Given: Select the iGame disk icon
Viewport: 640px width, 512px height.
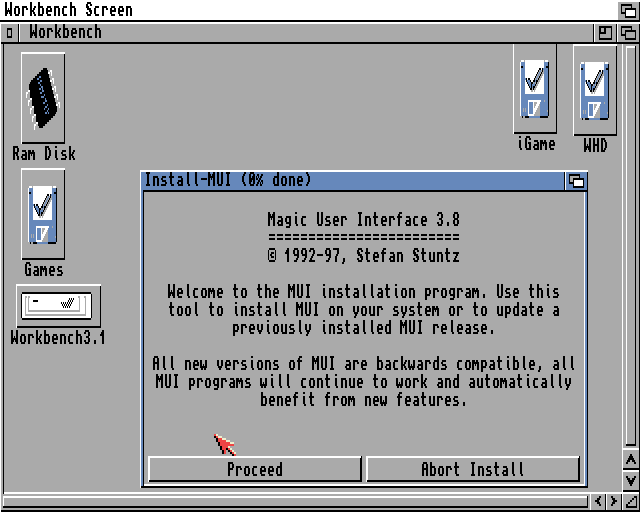Looking at the screenshot, I should pyautogui.click(x=535, y=88).
